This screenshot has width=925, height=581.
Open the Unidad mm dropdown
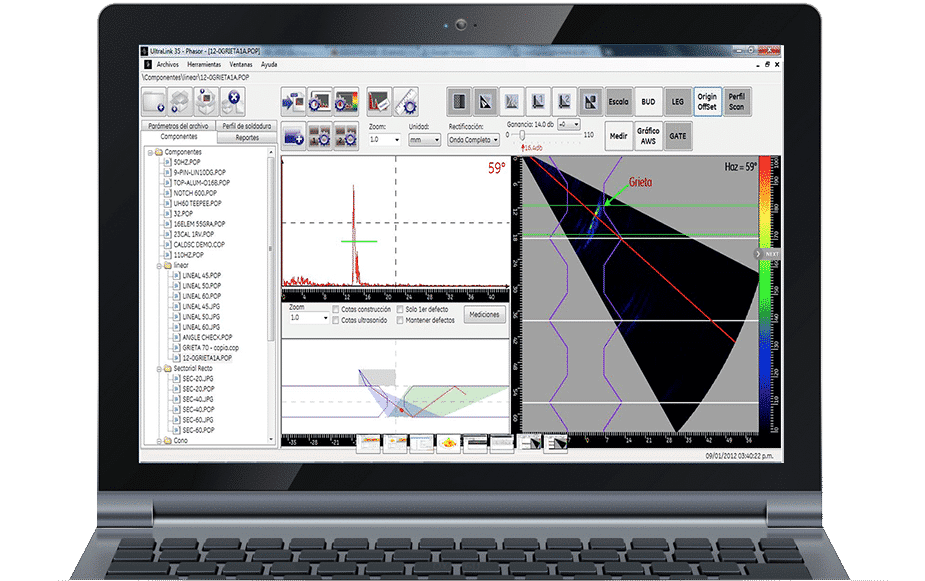coord(424,140)
